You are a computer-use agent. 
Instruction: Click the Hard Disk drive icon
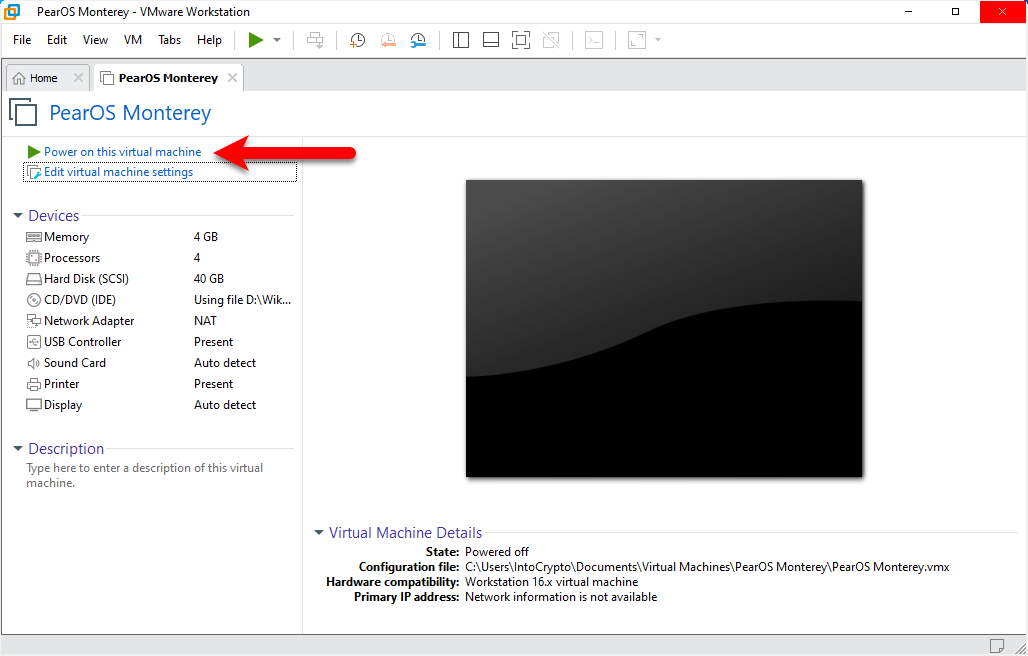pyautogui.click(x=33, y=279)
